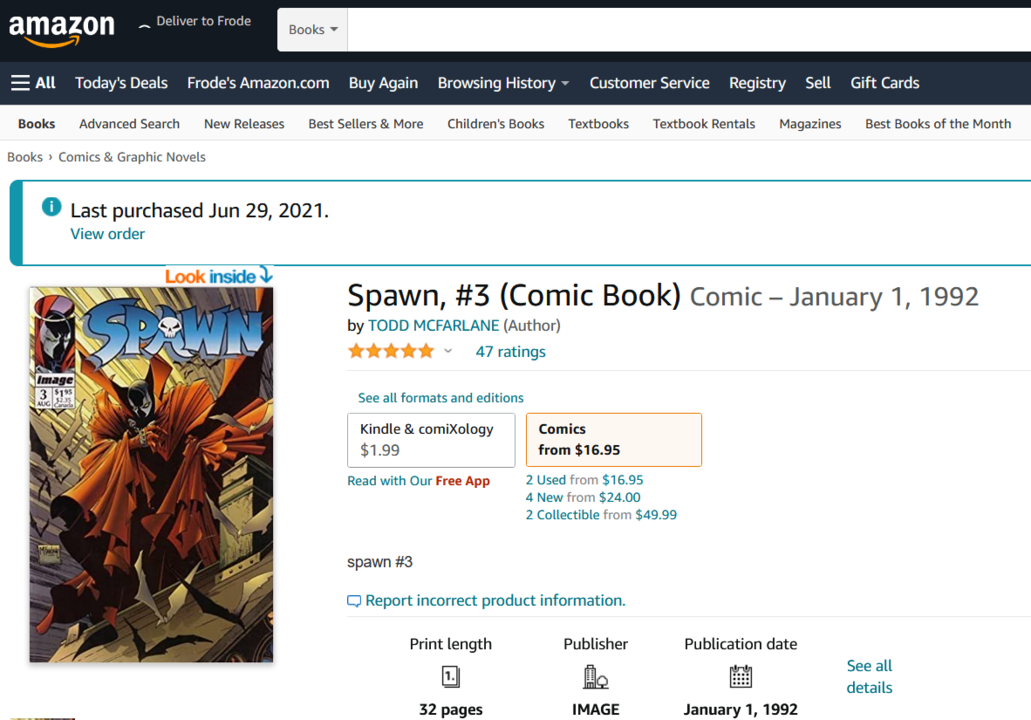
Task: Click the info icon in the purchase banner
Action: 50,205
